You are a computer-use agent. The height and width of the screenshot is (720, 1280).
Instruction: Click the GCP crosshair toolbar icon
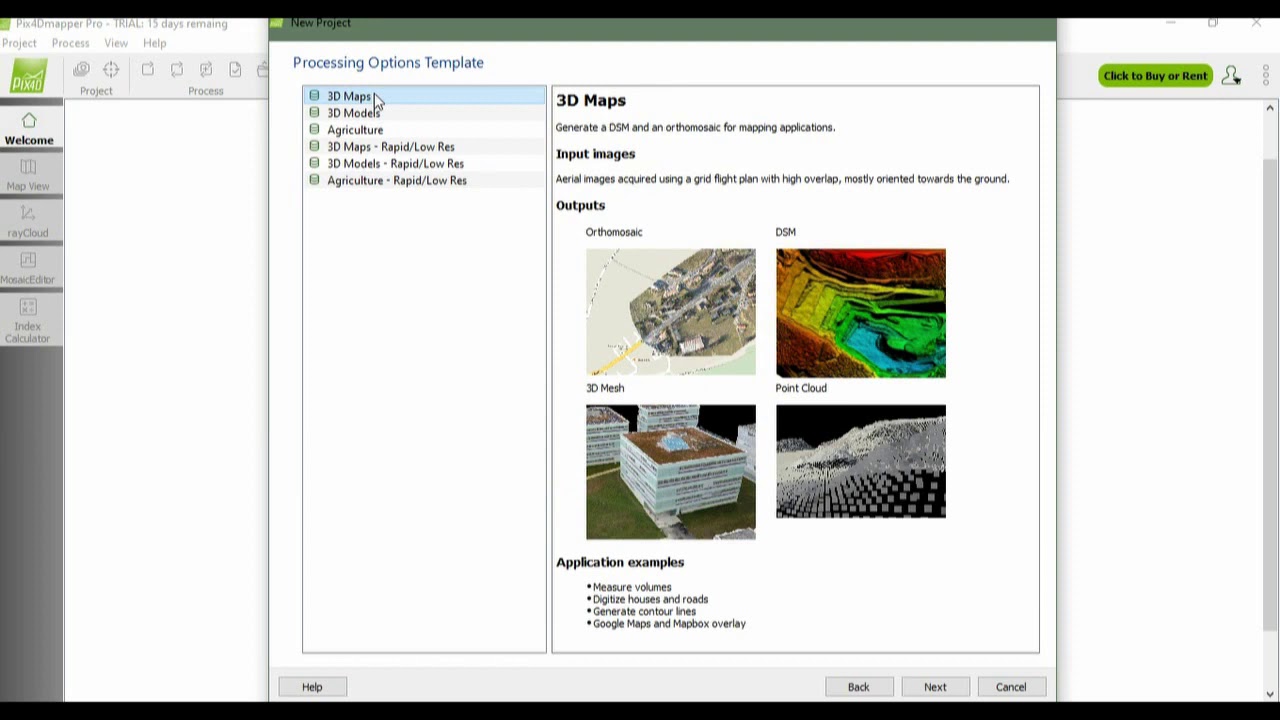(111, 69)
